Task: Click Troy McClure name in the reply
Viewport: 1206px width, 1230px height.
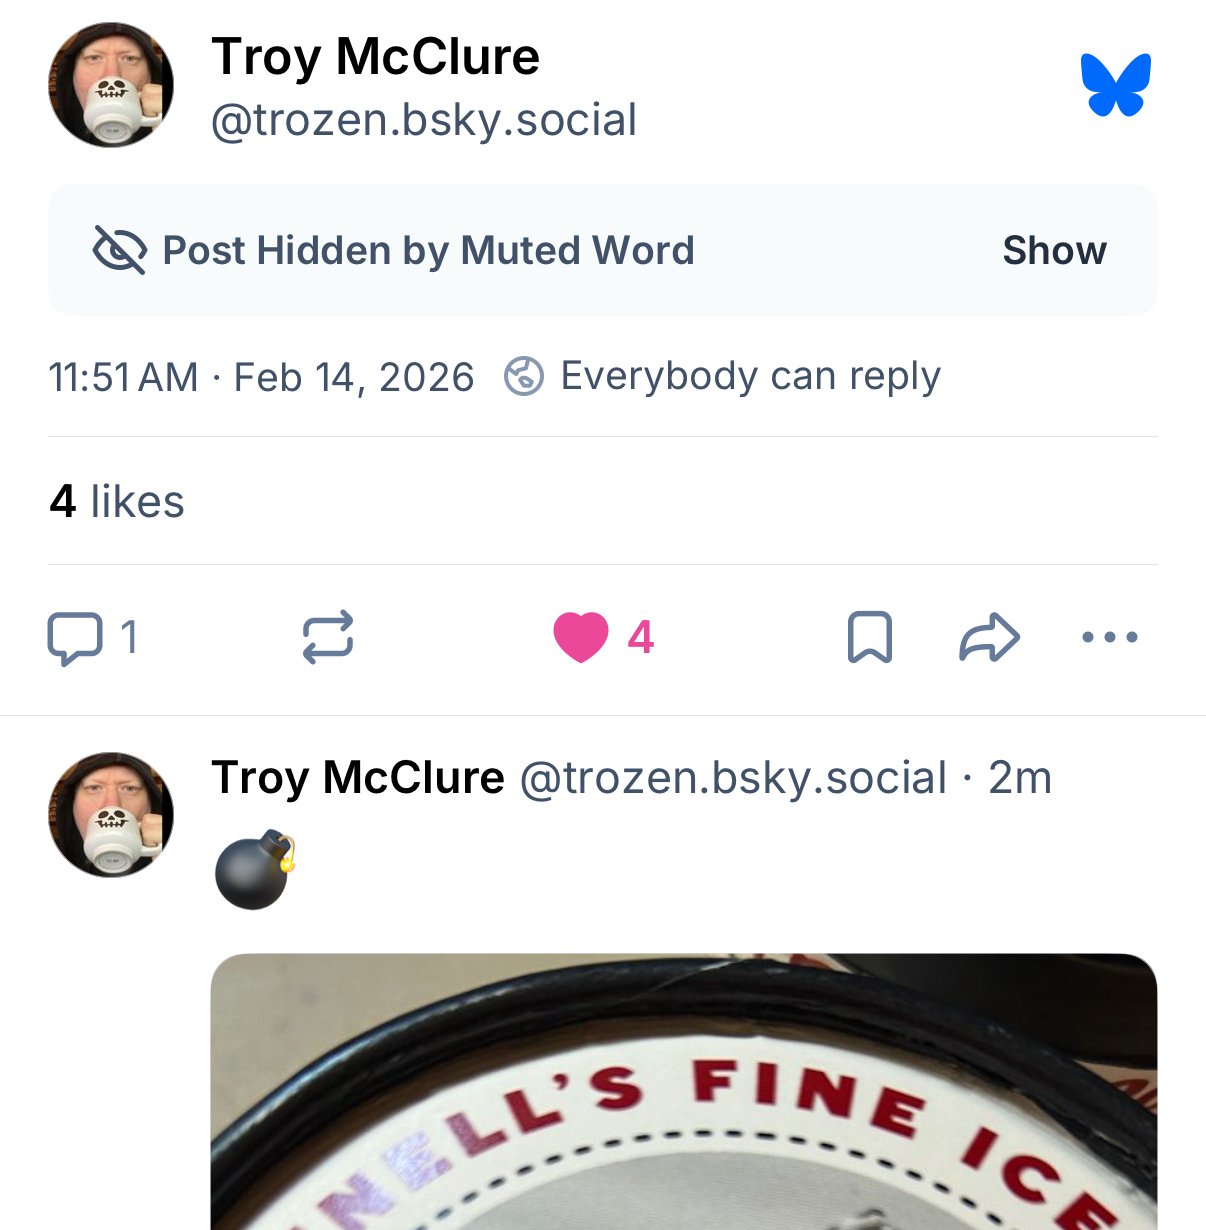Action: point(358,778)
